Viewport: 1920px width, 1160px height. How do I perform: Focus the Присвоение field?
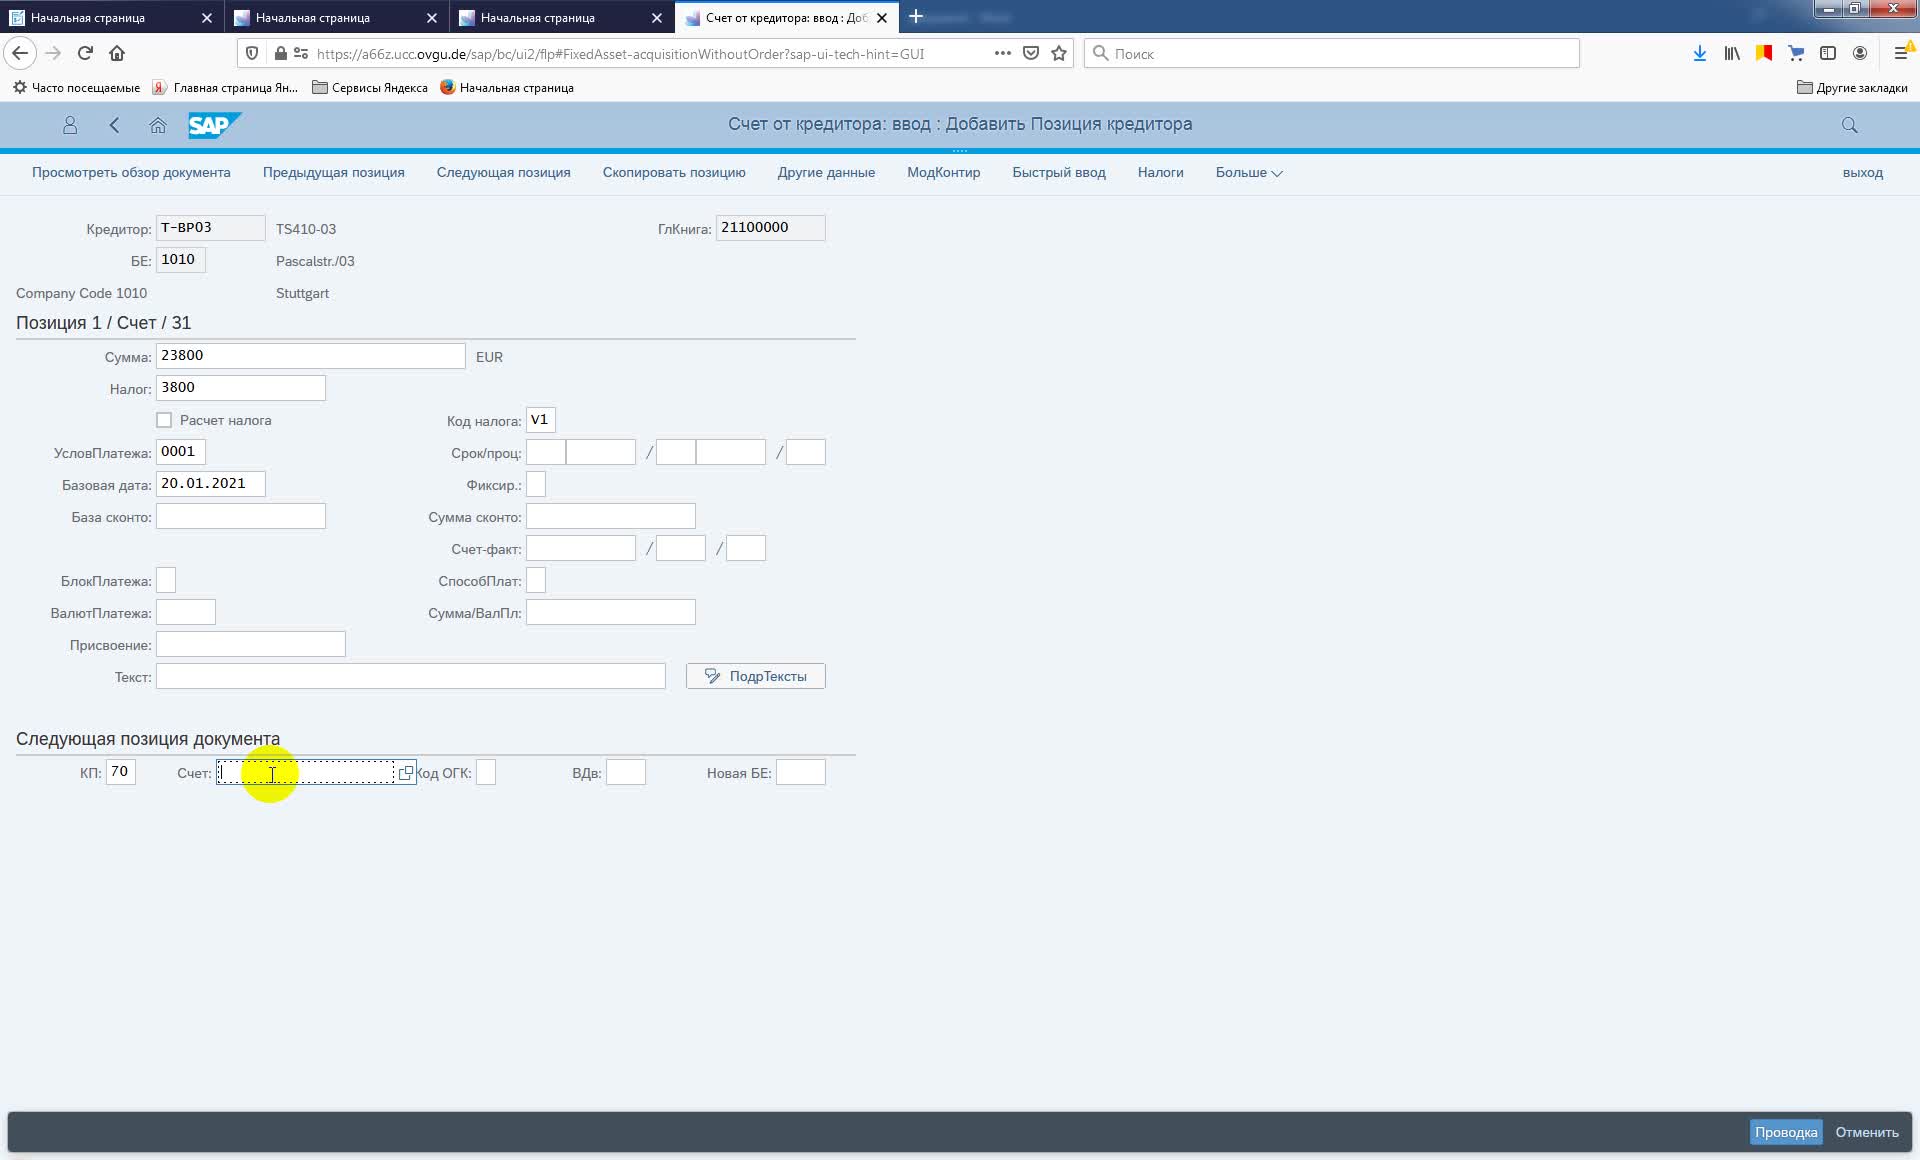coord(250,644)
